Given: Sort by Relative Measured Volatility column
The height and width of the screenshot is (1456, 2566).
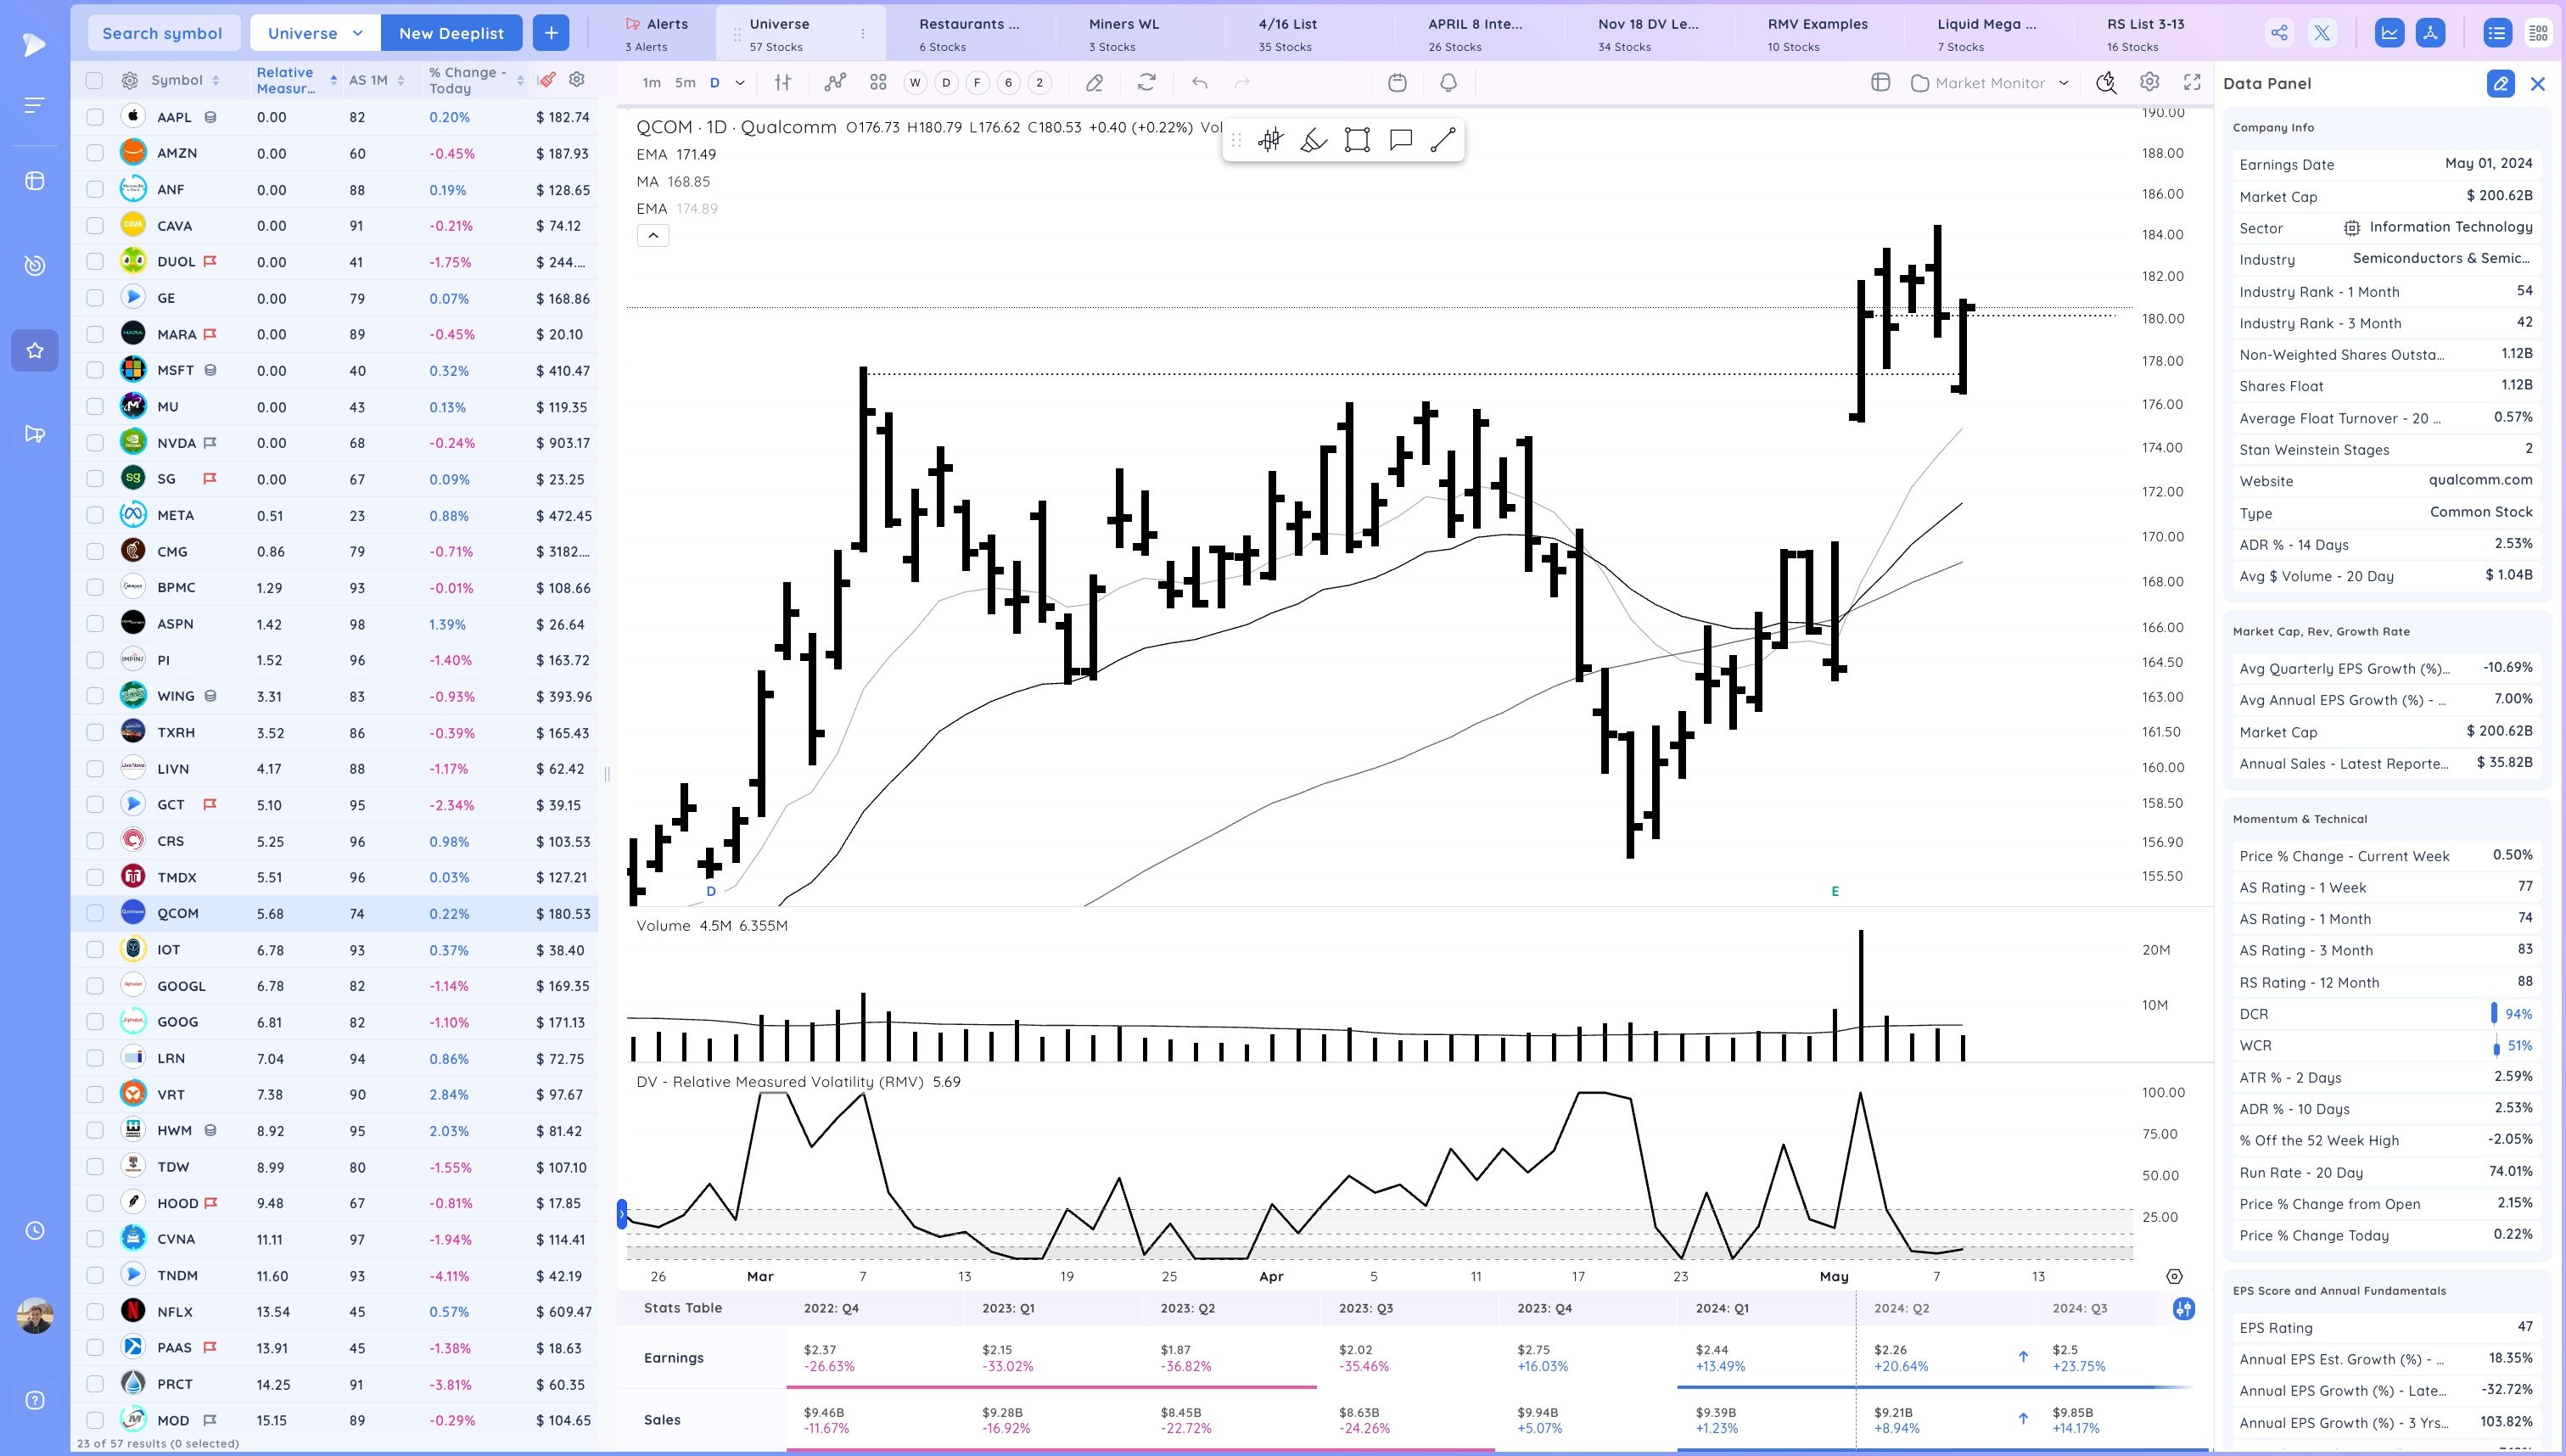Looking at the screenshot, I should 296,80.
